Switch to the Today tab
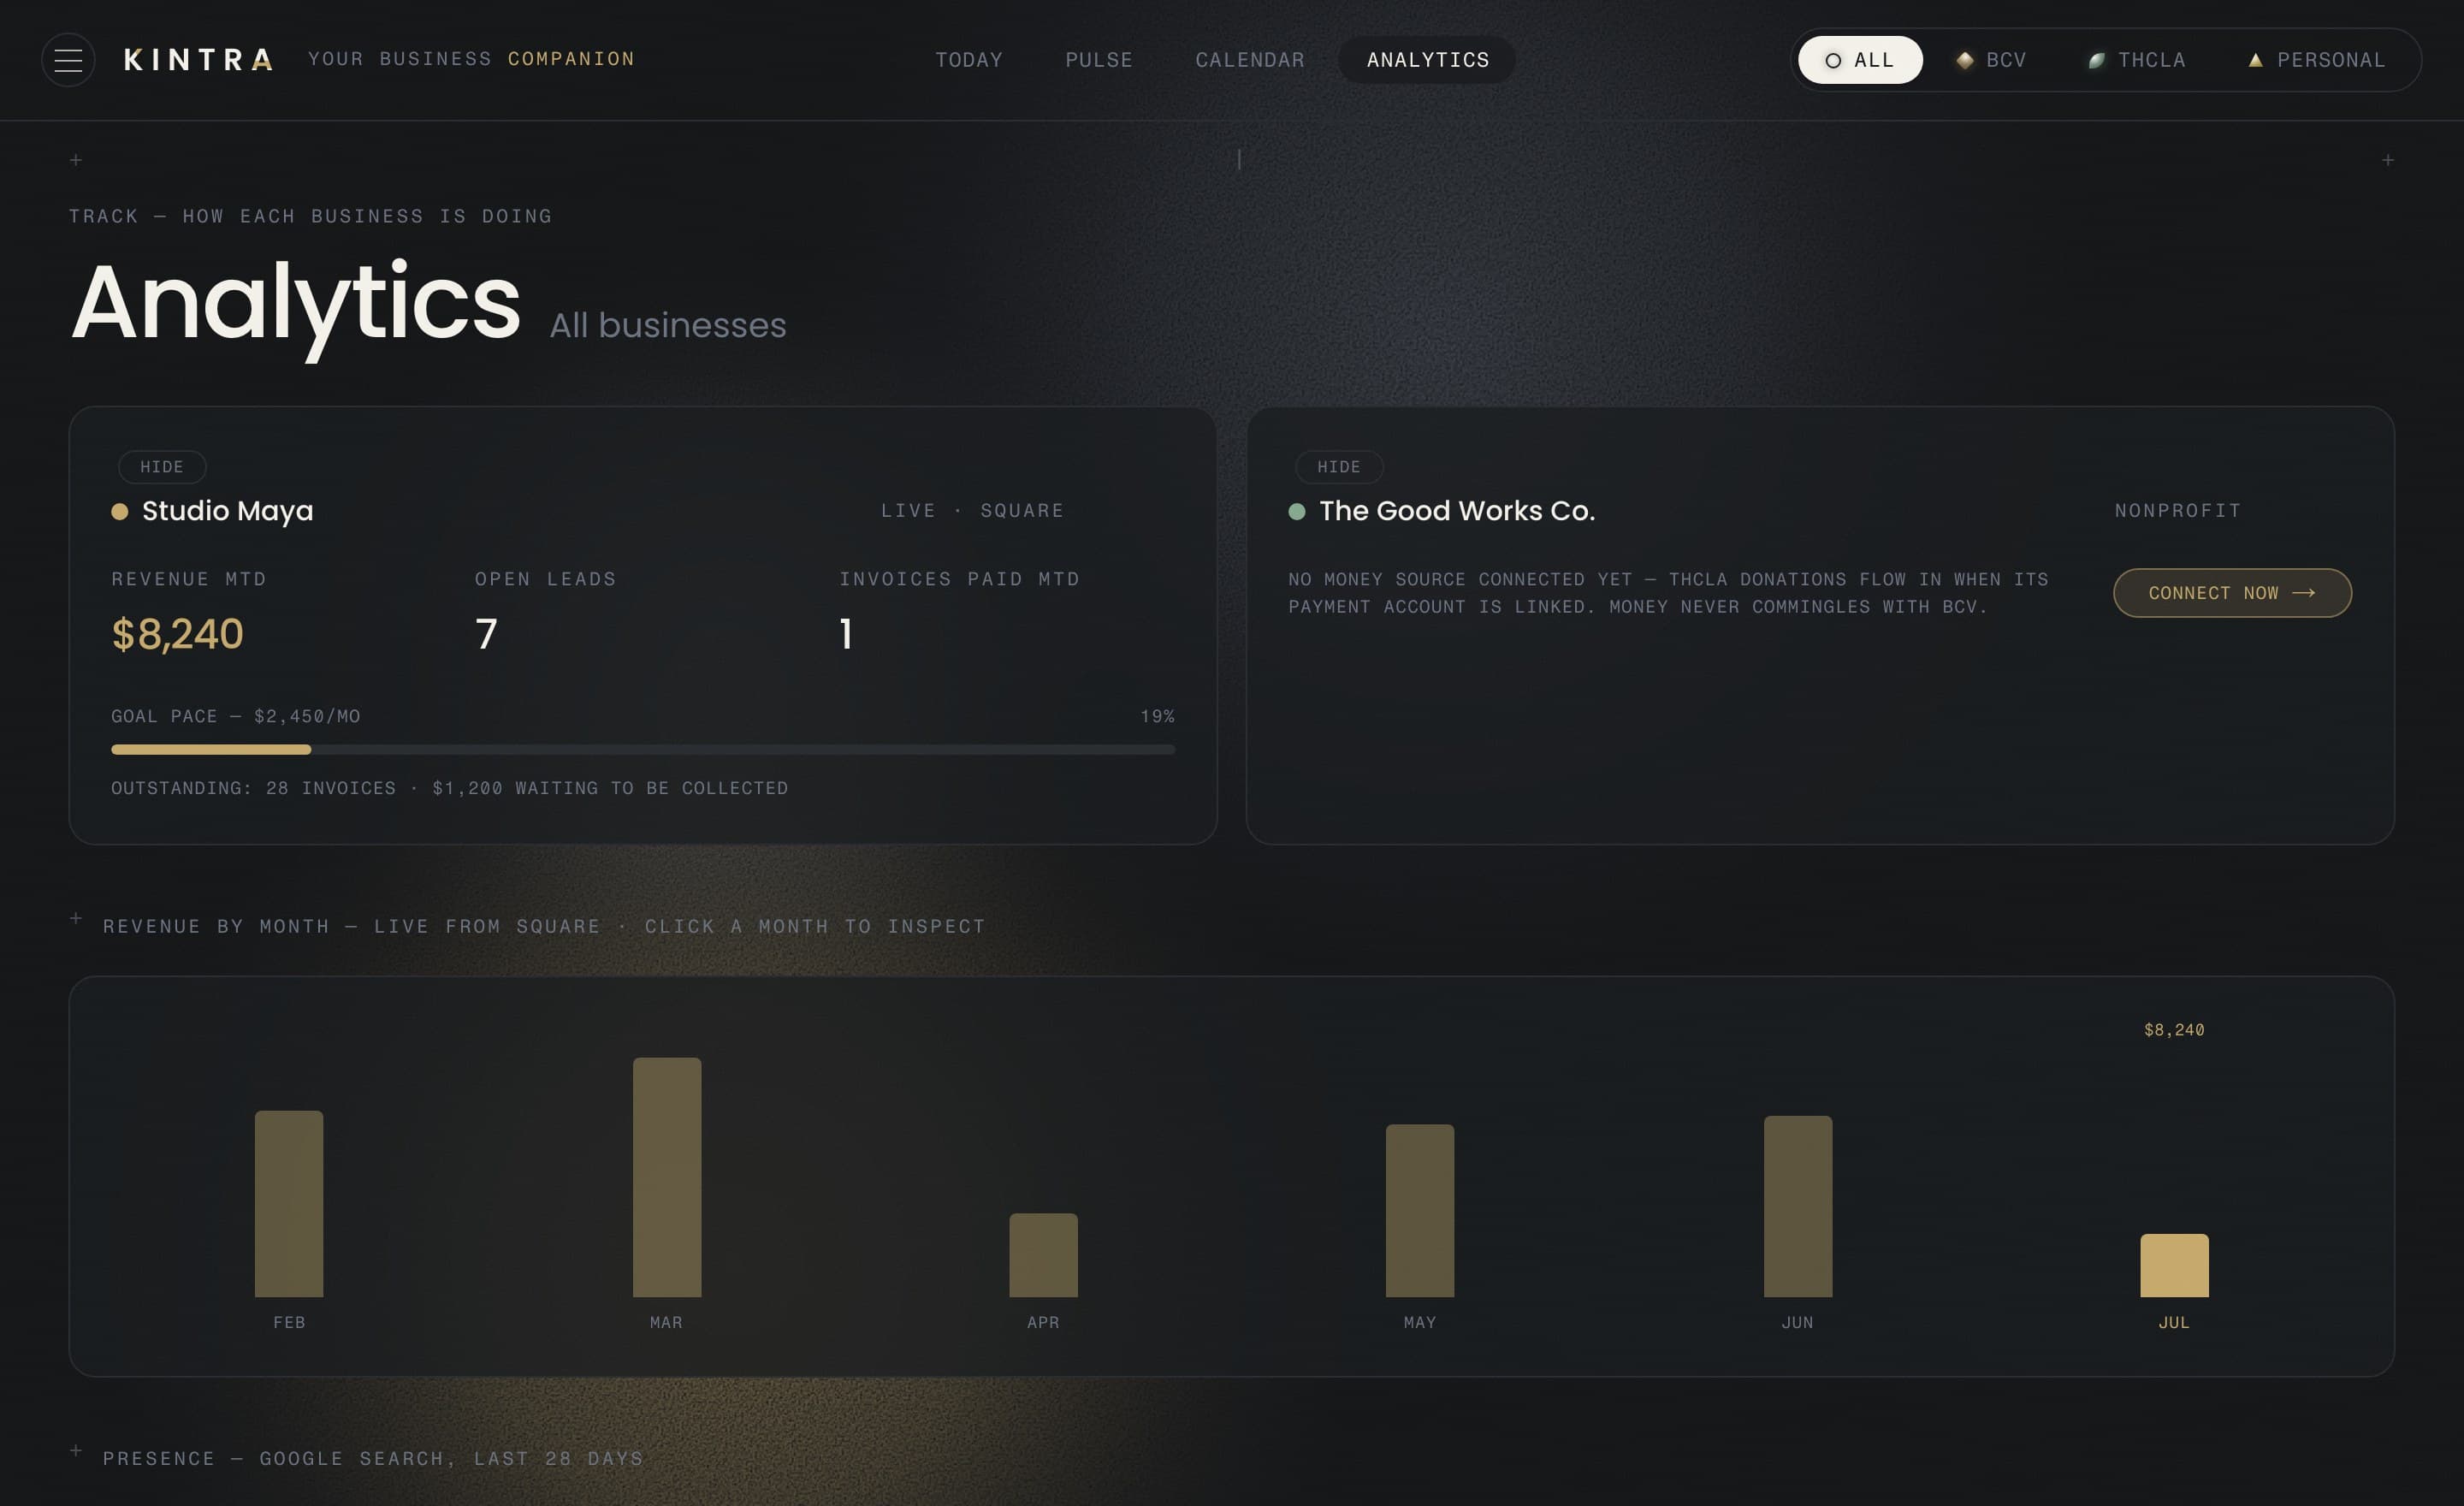Image resolution: width=2464 pixels, height=1506 pixels. pos(969,60)
